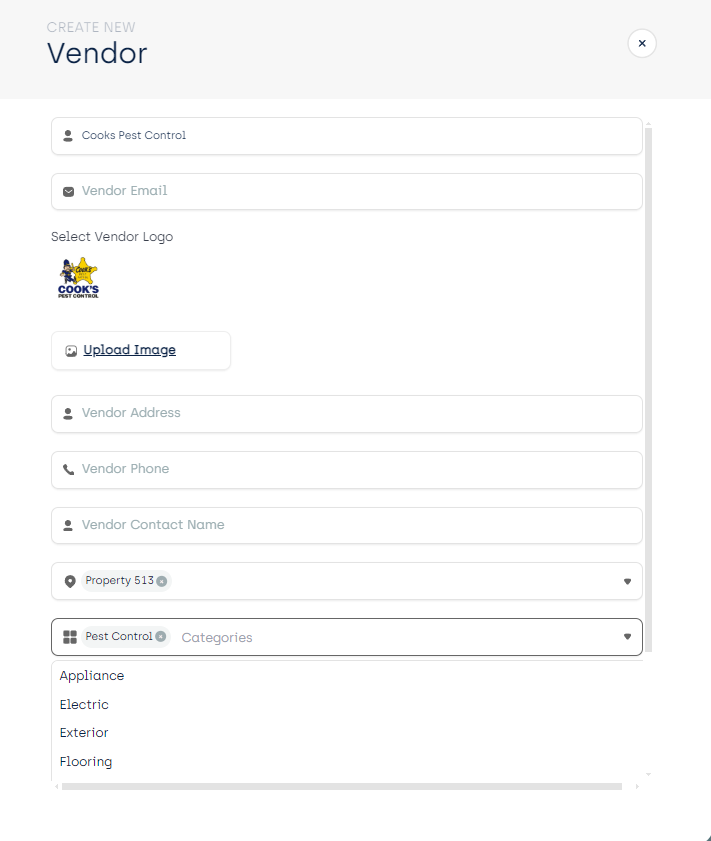
Task: Expand the properties dropdown arrow
Action: tap(627, 581)
